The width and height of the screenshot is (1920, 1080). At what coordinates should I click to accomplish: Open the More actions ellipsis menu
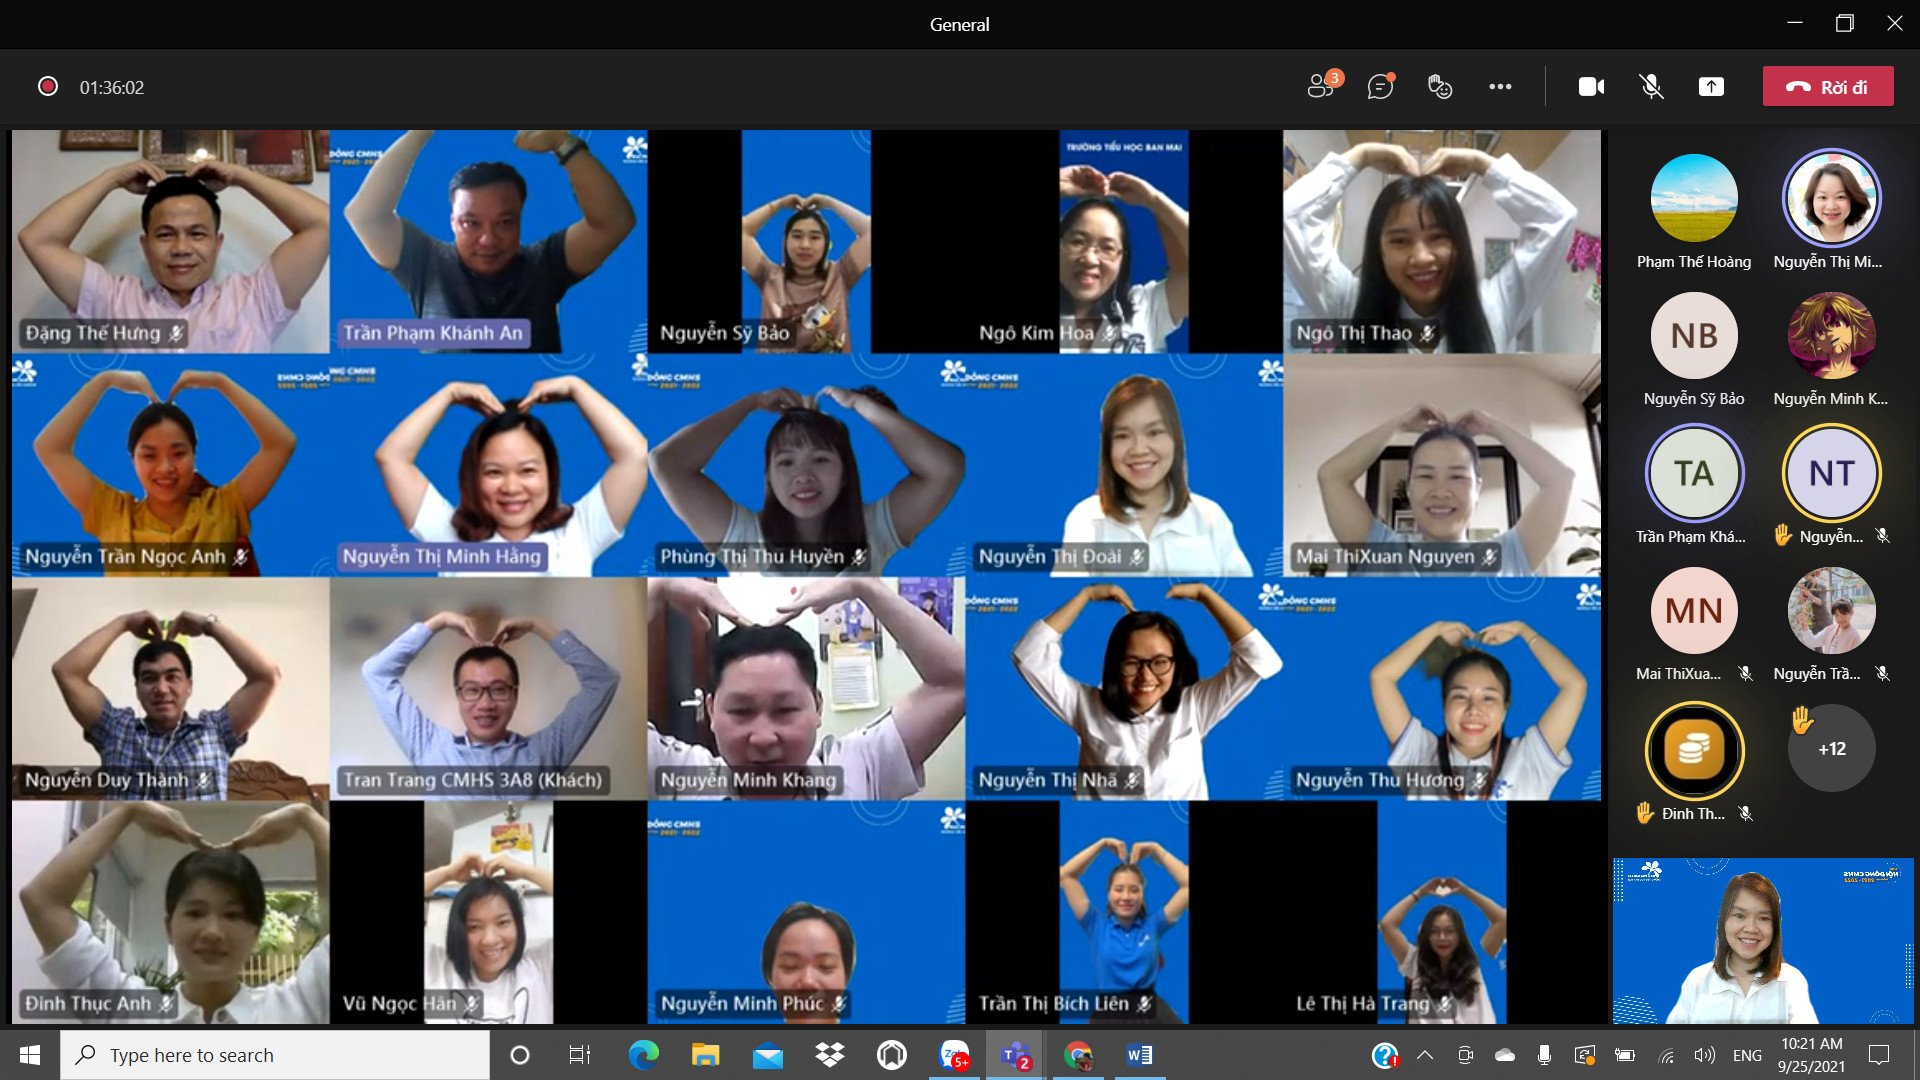point(1500,87)
